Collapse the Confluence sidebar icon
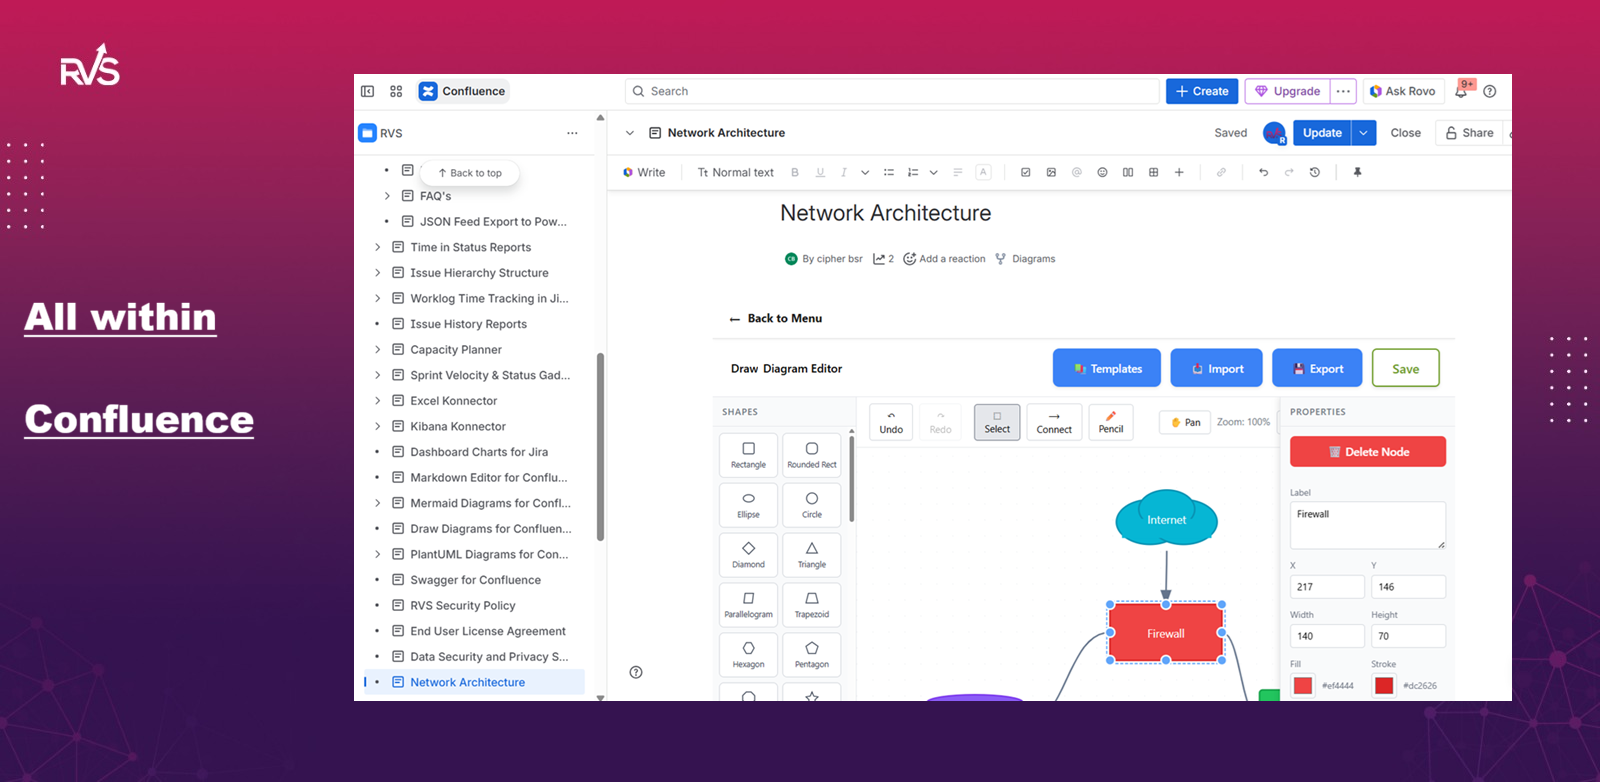The image size is (1600, 784). coord(367,91)
